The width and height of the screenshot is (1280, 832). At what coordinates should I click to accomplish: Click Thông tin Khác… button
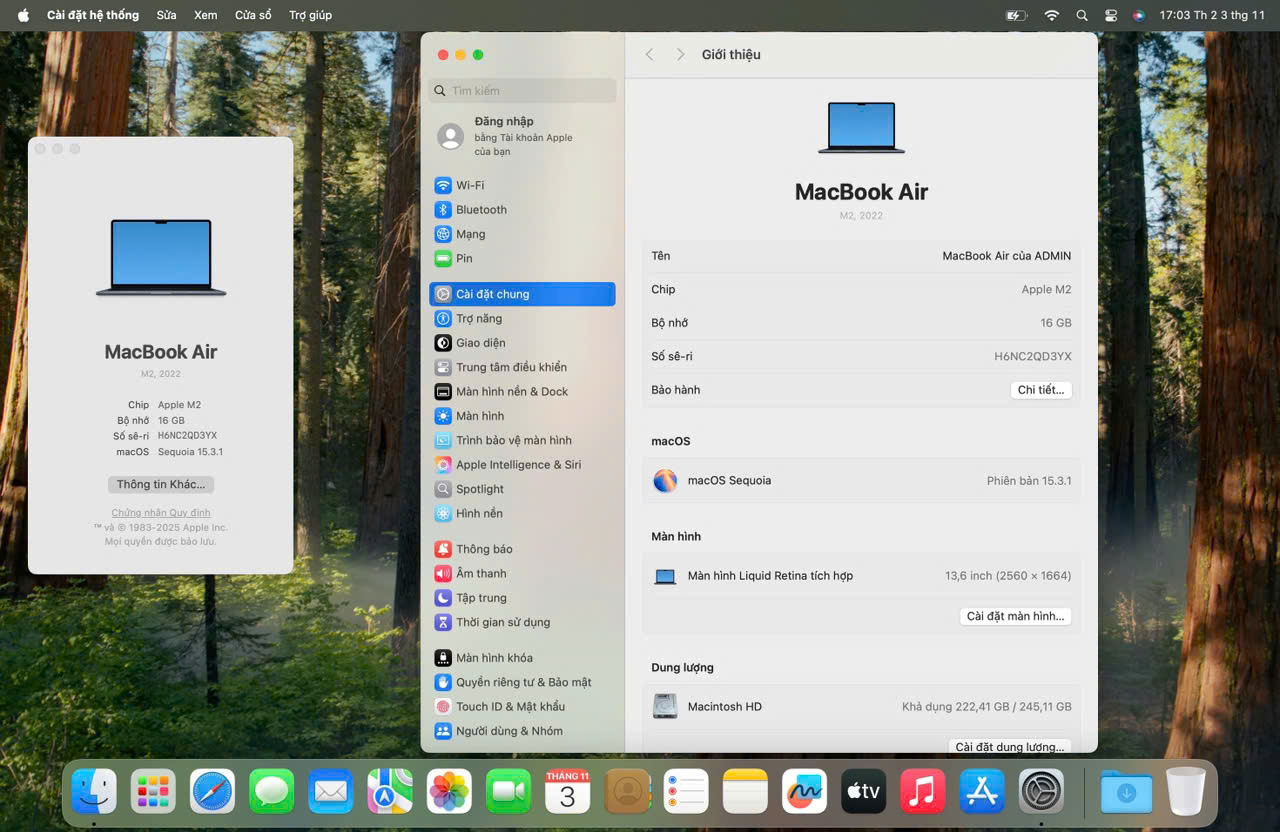pos(161,484)
